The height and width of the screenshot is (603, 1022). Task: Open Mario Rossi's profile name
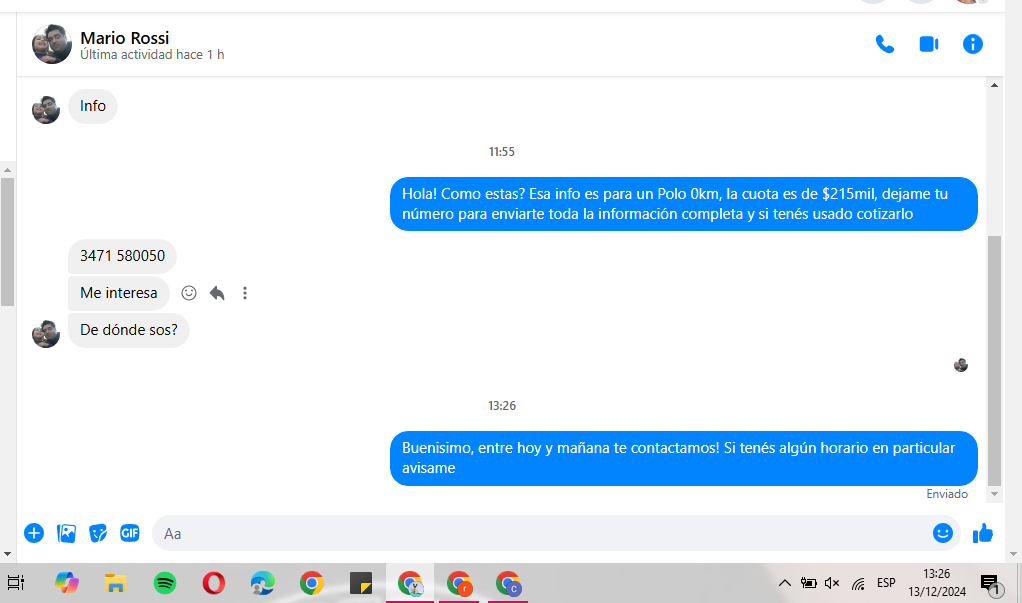click(124, 38)
